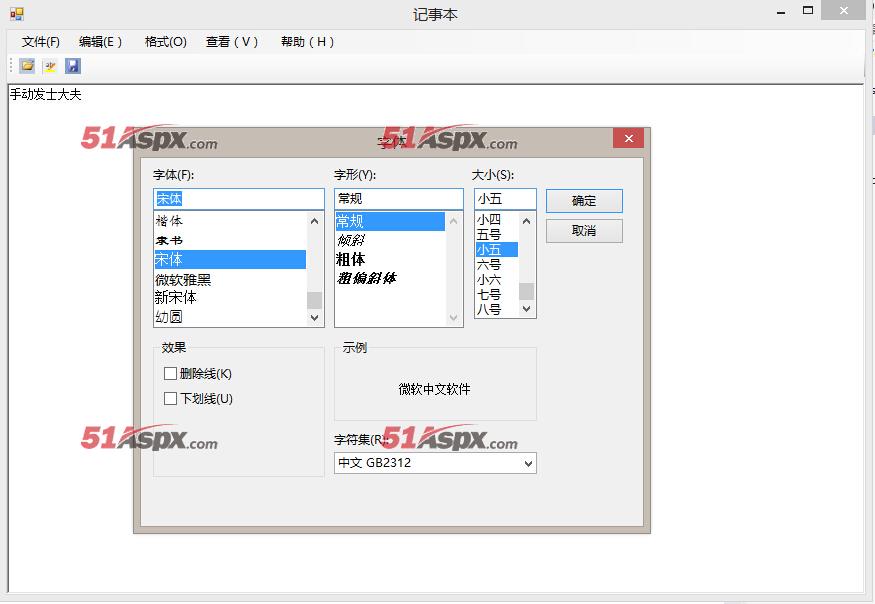Click font list scroll up arrow
This screenshot has height=604, width=875.
[x=315, y=221]
